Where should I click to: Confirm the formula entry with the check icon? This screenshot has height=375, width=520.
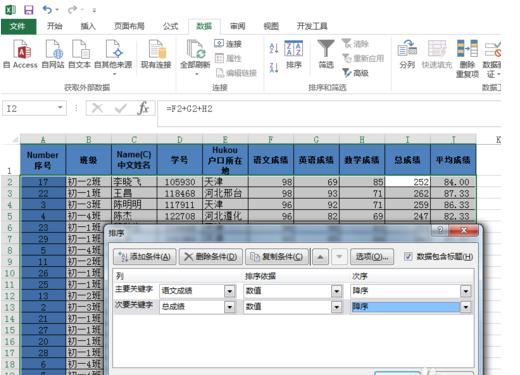(x=120, y=108)
